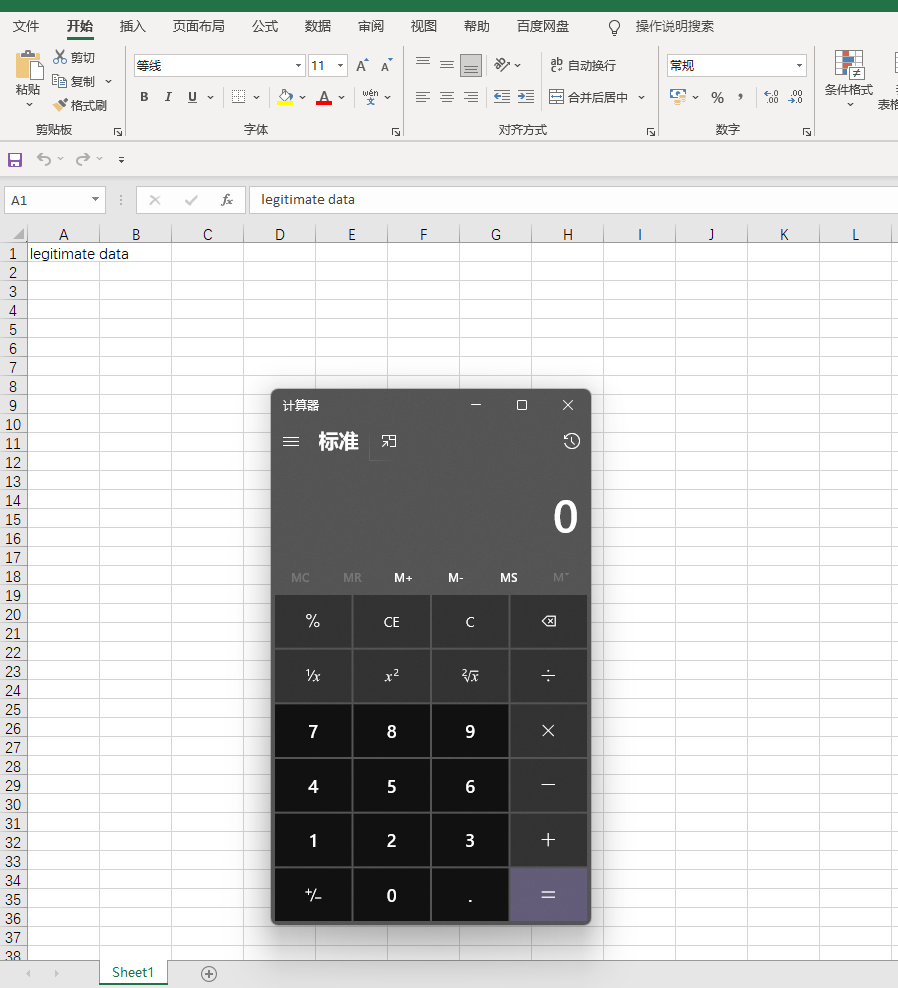Open font name dropdown 等线
This screenshot has height=988, width=898.
pos(298,66)
